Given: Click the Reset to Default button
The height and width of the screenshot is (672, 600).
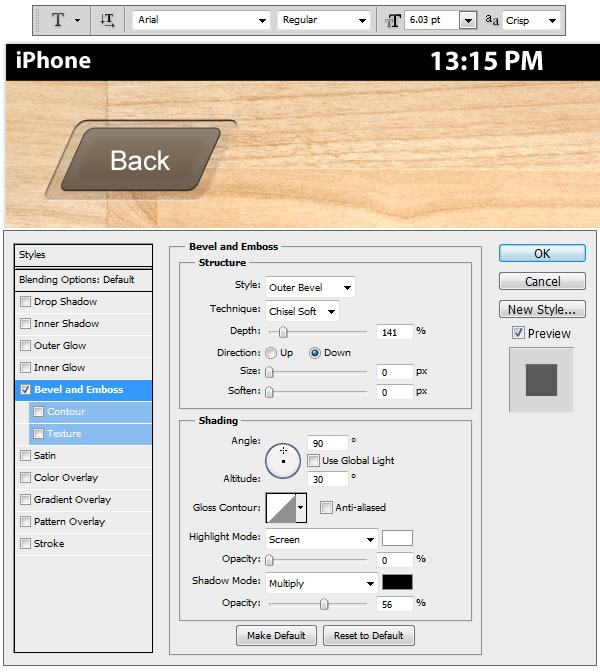Looking at the screenshot, I should tap(369, 635).
